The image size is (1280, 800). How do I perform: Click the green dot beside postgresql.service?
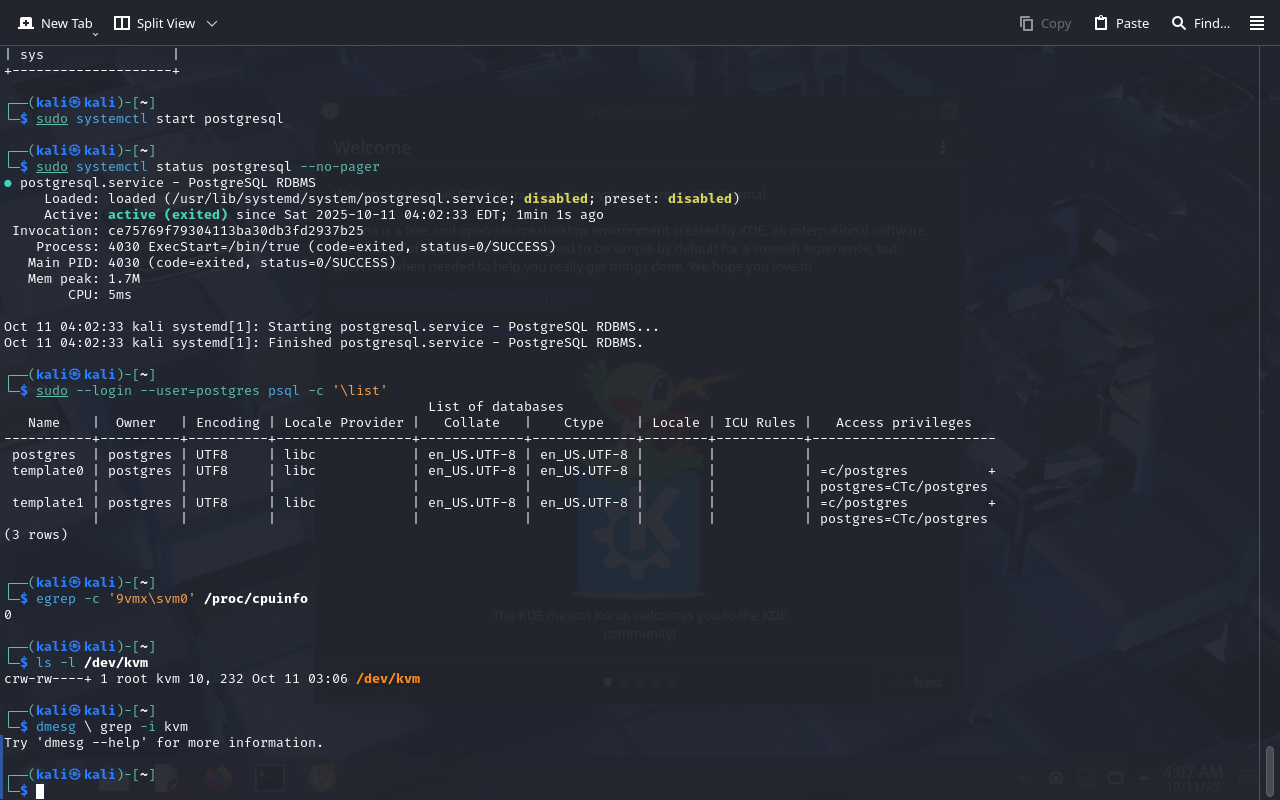pos(8,183)
